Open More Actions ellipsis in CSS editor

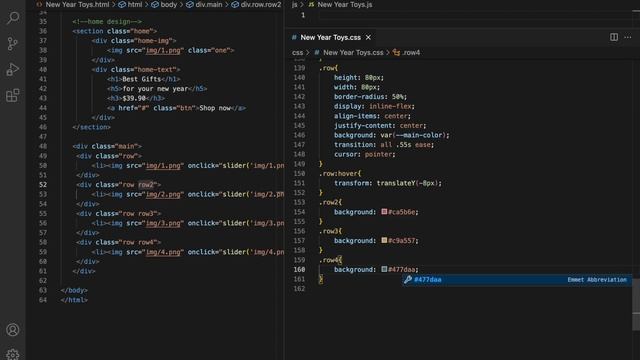click(628, 37)
